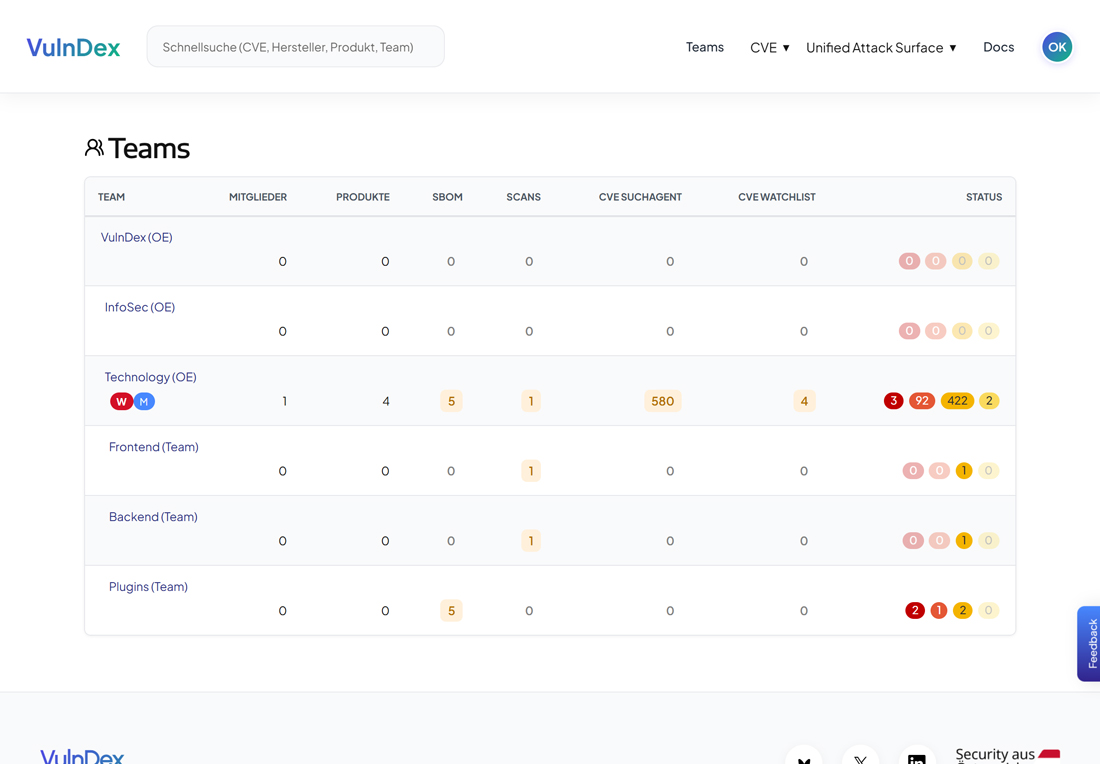1100x764 pixels.
Task: Open the Technology (OE) team link
Action: [x=150, y=377]
